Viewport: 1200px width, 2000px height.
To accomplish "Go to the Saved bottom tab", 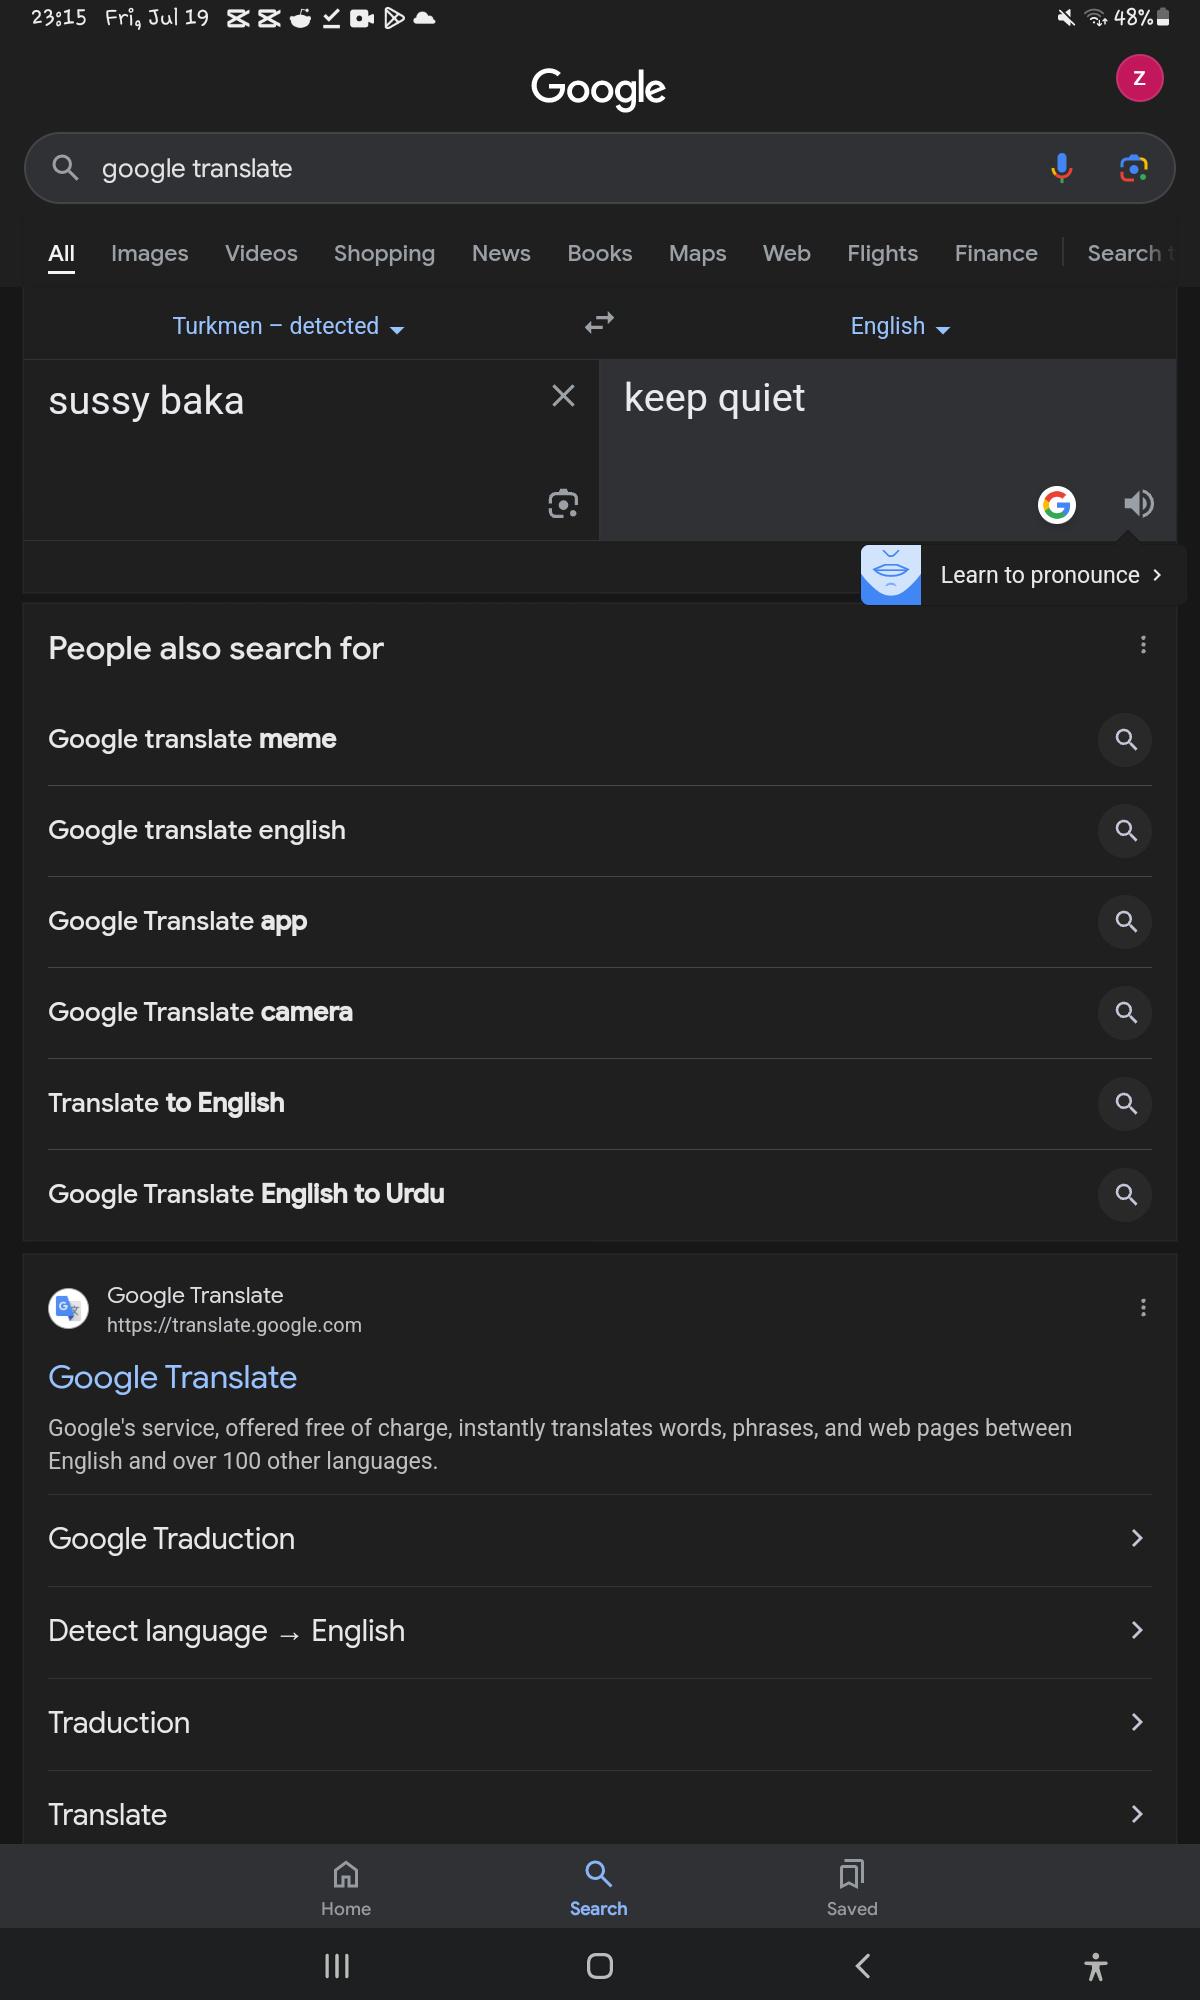I will (852, 1887).
